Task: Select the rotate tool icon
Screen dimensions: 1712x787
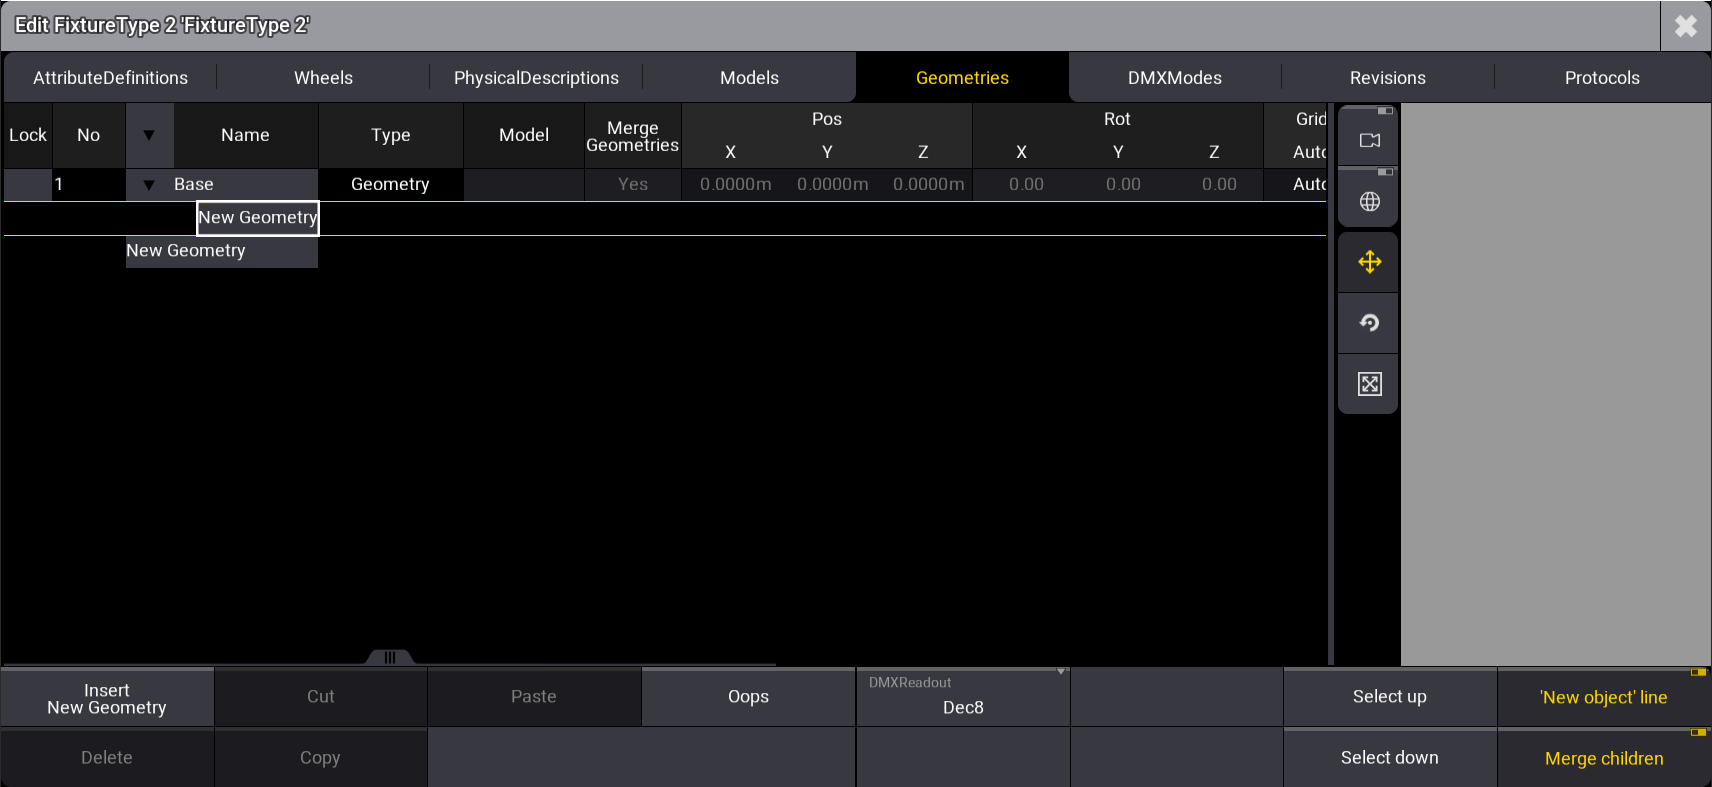Action: (x=1369, y=323)
